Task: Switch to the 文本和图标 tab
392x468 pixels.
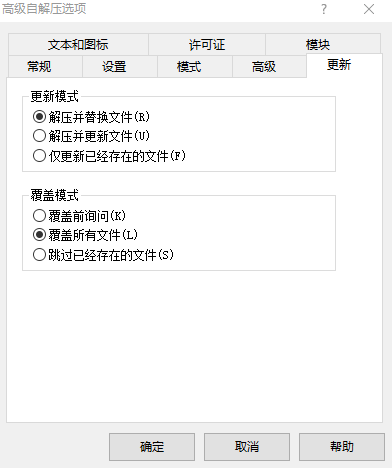Action: coord(78,44)
